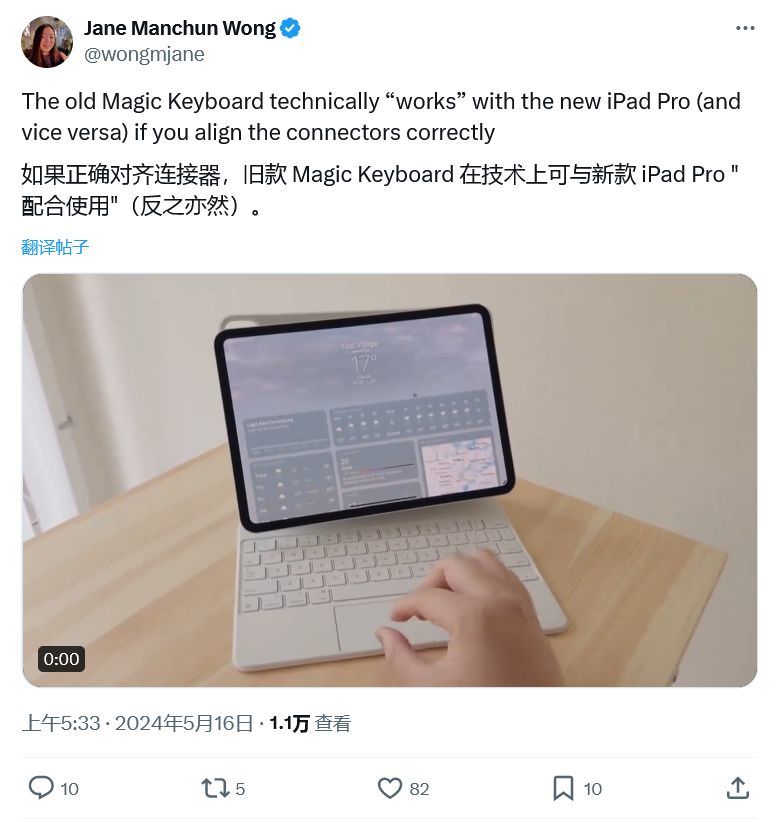
Task: Click the like count 82
Action: [x=419, y=789]
